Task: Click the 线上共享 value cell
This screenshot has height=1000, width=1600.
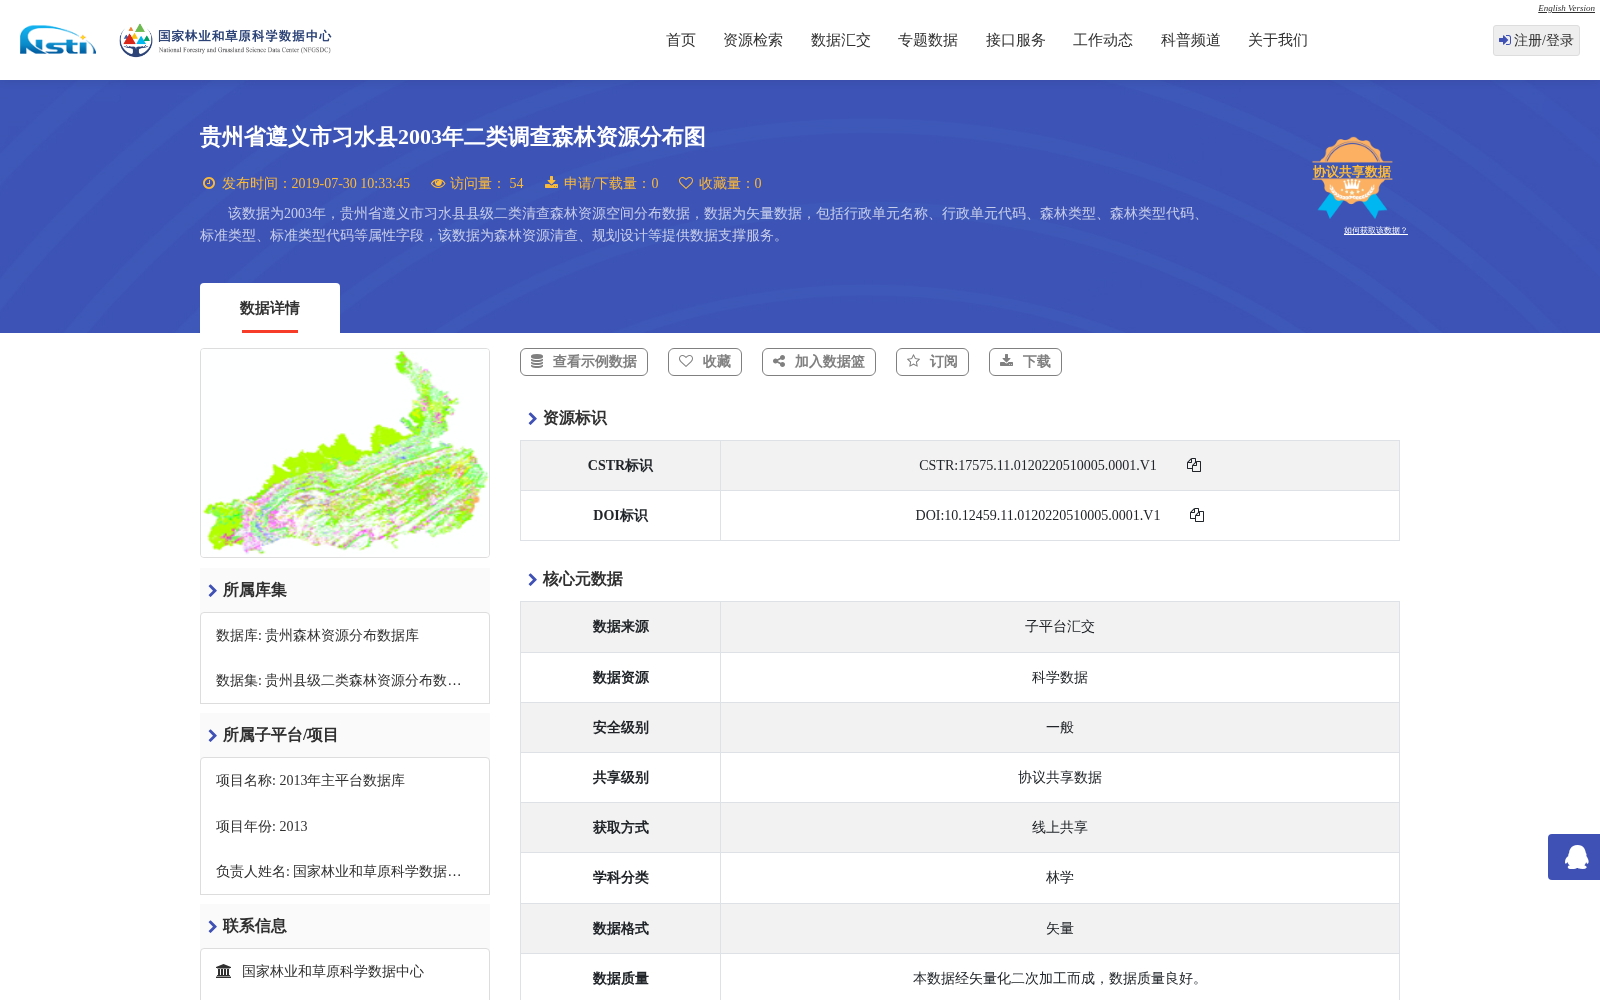Action: (1060, 827)
